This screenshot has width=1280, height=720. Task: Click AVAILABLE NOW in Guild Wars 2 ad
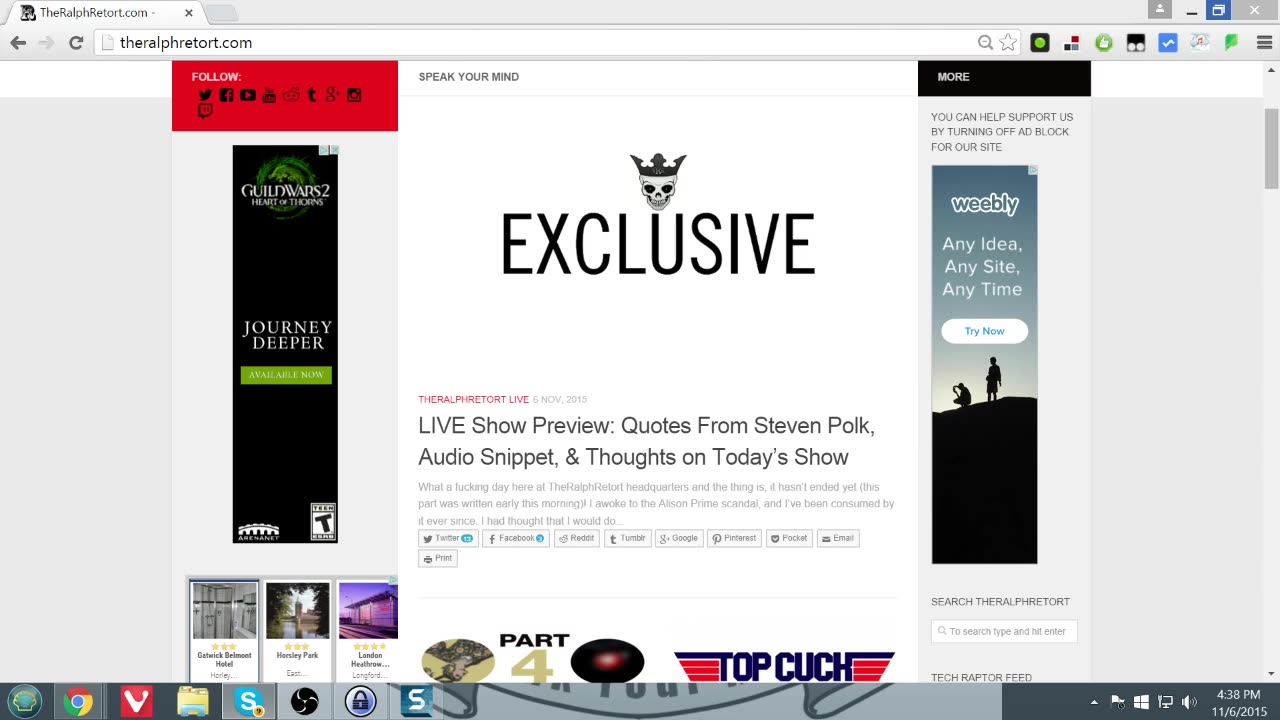[x=285, y=375]
